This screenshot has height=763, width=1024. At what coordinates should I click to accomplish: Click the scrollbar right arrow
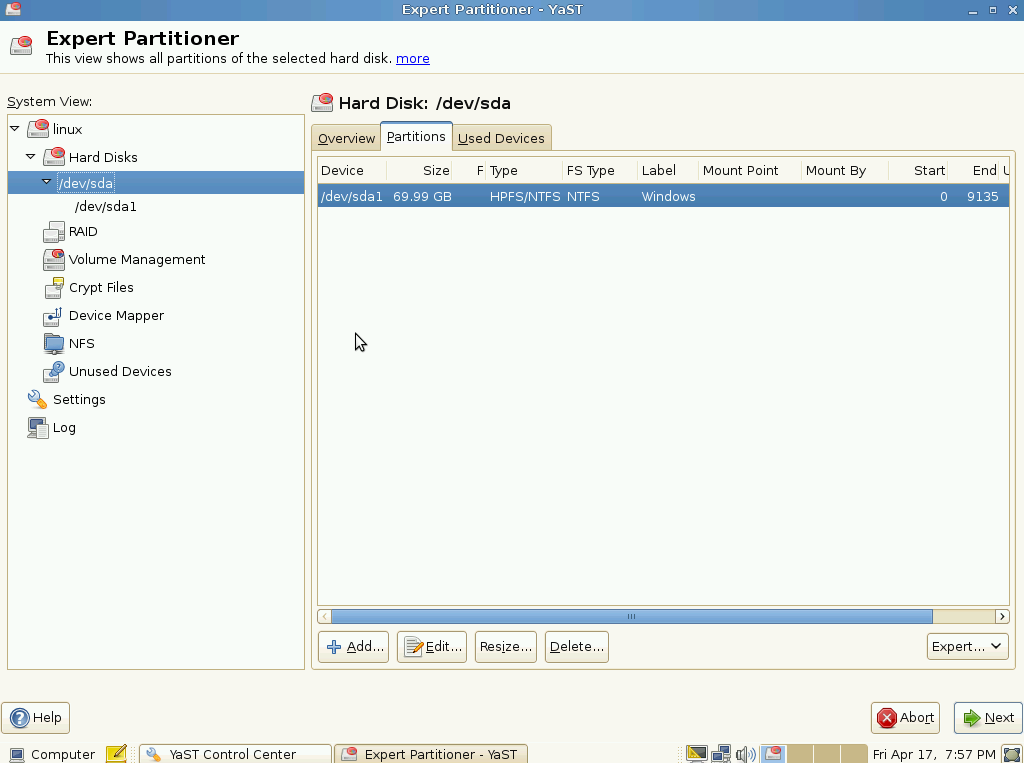click(1002, 616)
